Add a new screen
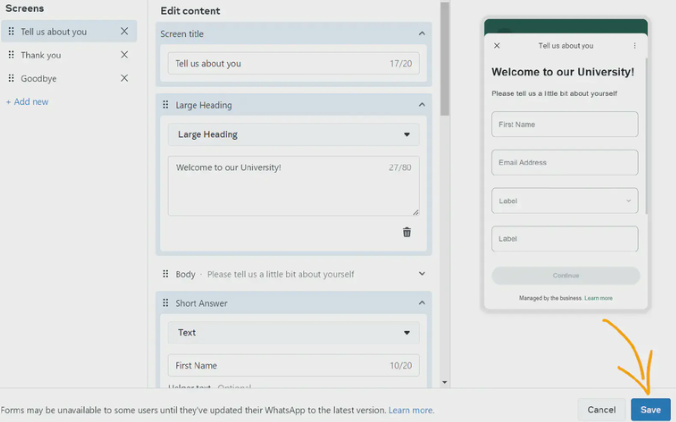This screenshot has height=422, width=676. pyautogui.click(x=27, y=102)
